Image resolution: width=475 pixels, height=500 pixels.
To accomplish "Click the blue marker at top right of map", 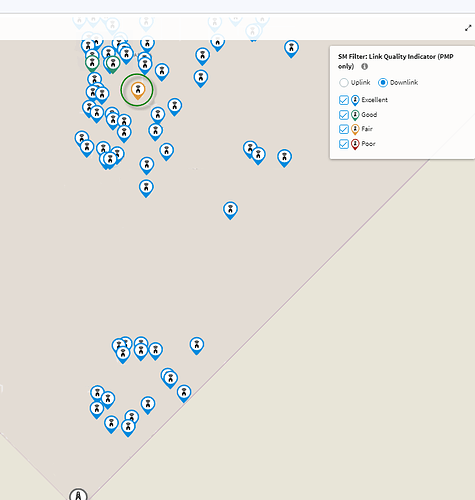I will 291,49.
